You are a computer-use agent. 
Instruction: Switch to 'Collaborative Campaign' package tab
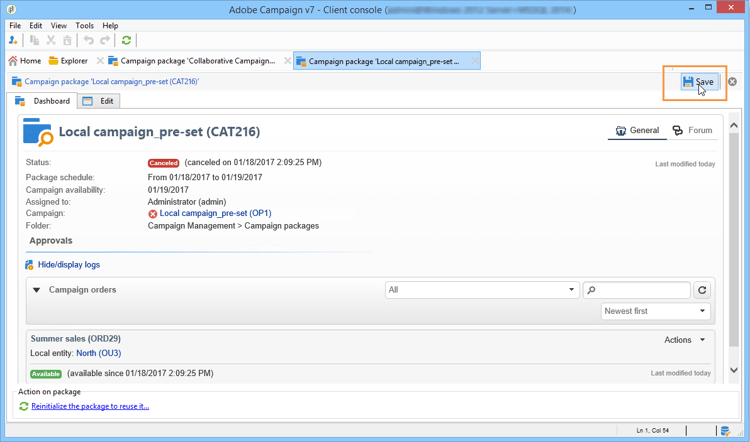[192, 61]
